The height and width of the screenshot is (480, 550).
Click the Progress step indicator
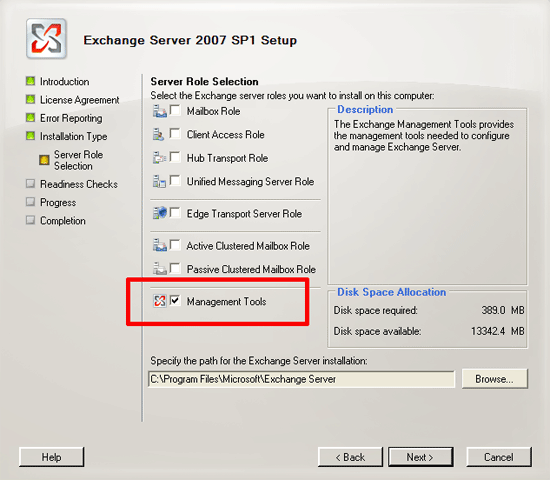point(31,202)
